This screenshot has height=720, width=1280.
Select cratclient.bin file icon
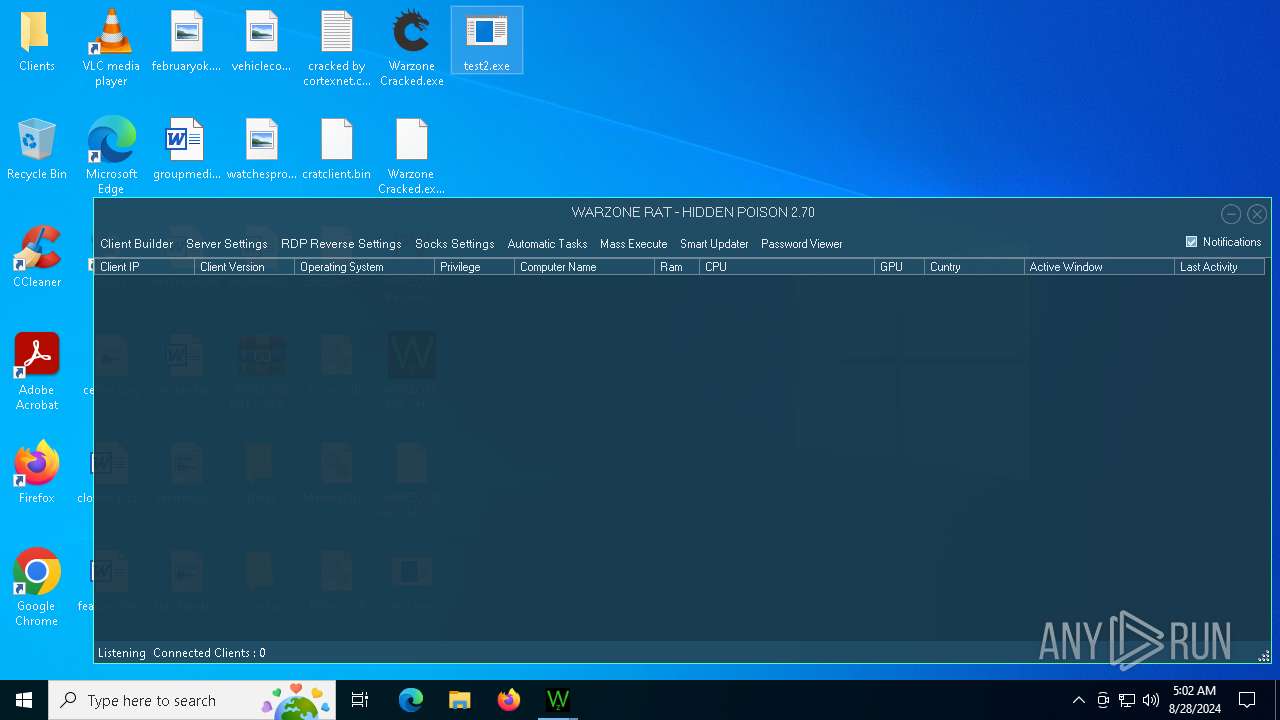336,149
